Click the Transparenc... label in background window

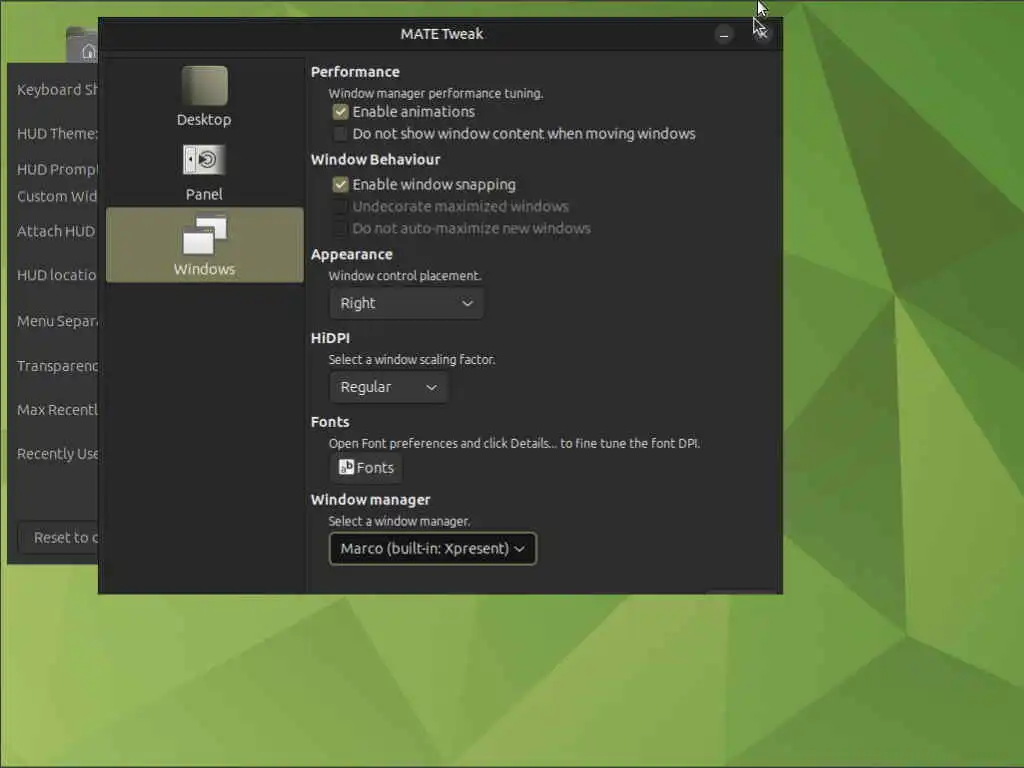(57, 366)
